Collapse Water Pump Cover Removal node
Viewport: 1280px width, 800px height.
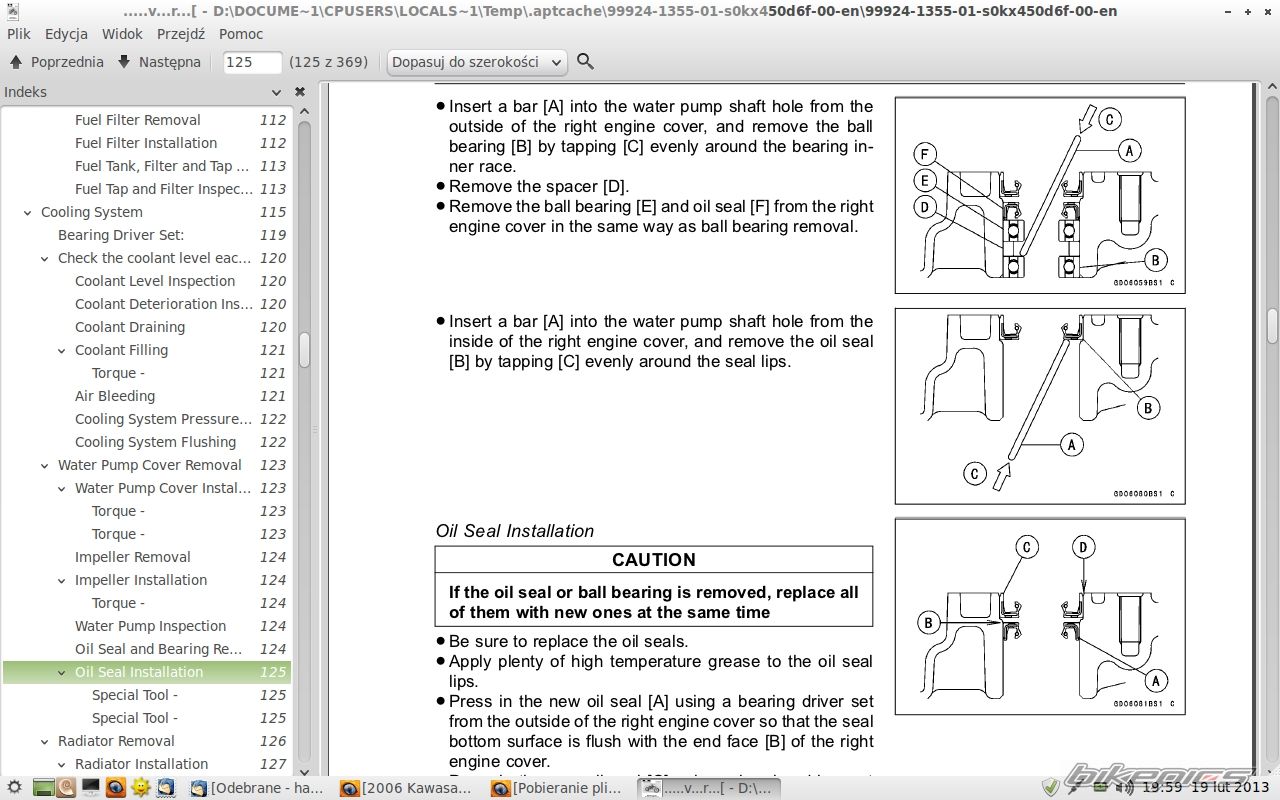[x=44, y=466]
